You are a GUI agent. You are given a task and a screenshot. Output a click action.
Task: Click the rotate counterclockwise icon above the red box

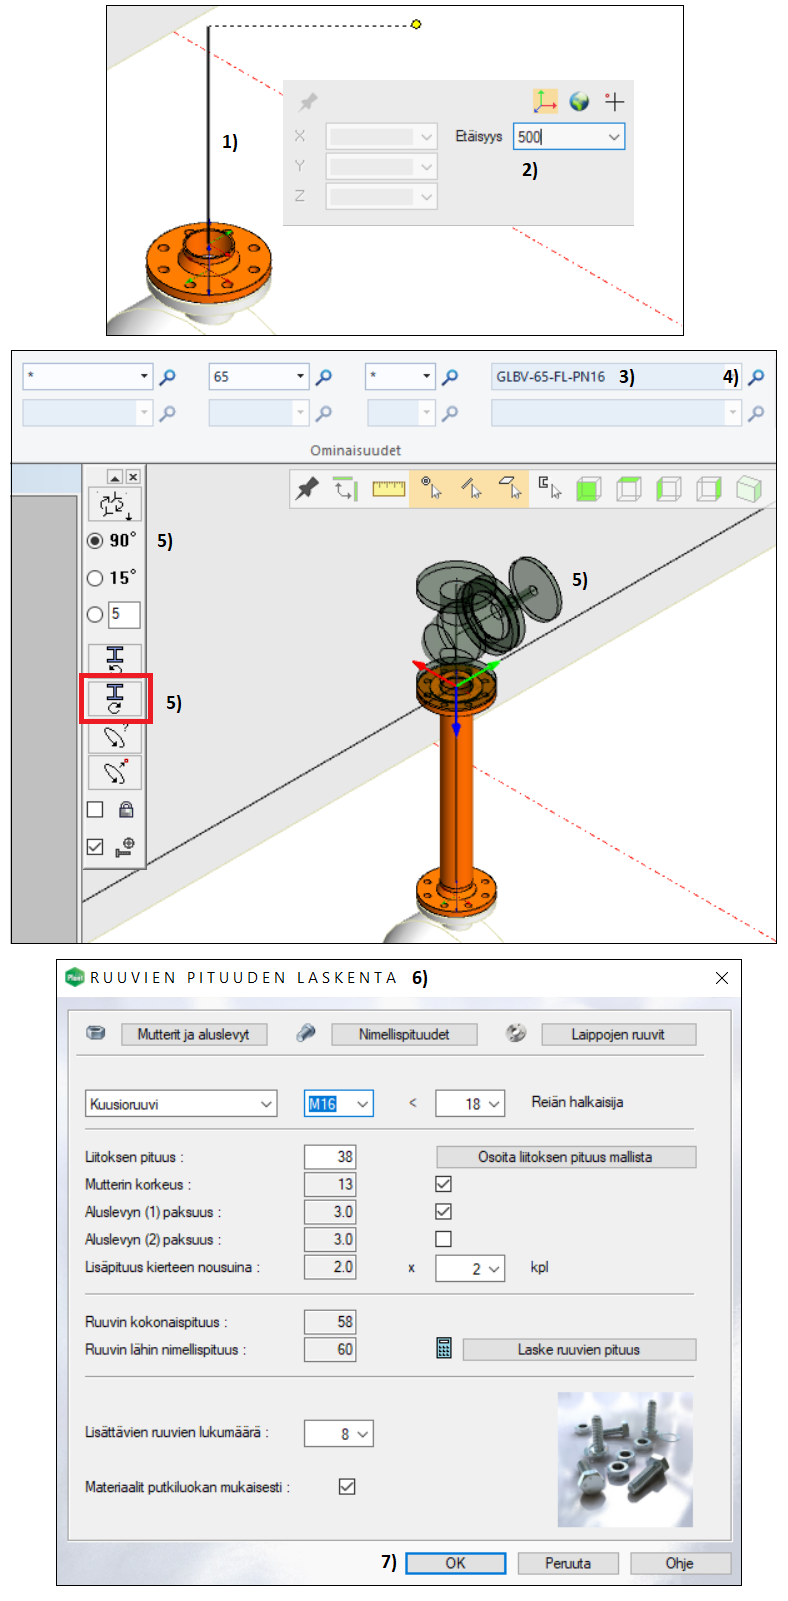click(115, 659)
